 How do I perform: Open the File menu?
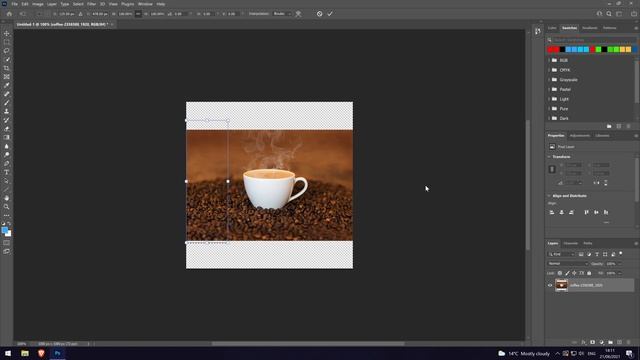coord(15,4)
